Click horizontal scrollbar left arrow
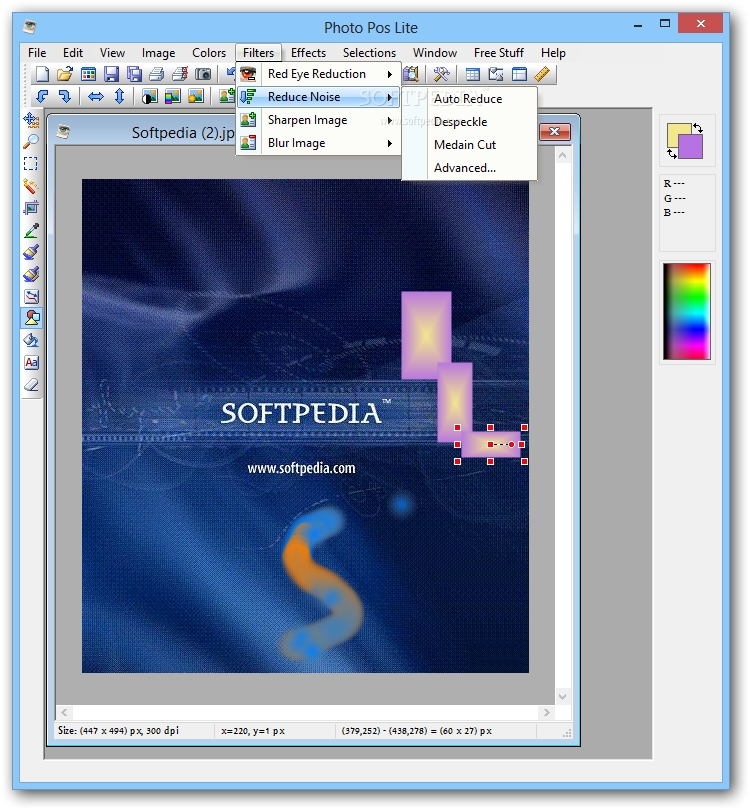Viewport: 750px width, 810px height. (x=64, y=712)
